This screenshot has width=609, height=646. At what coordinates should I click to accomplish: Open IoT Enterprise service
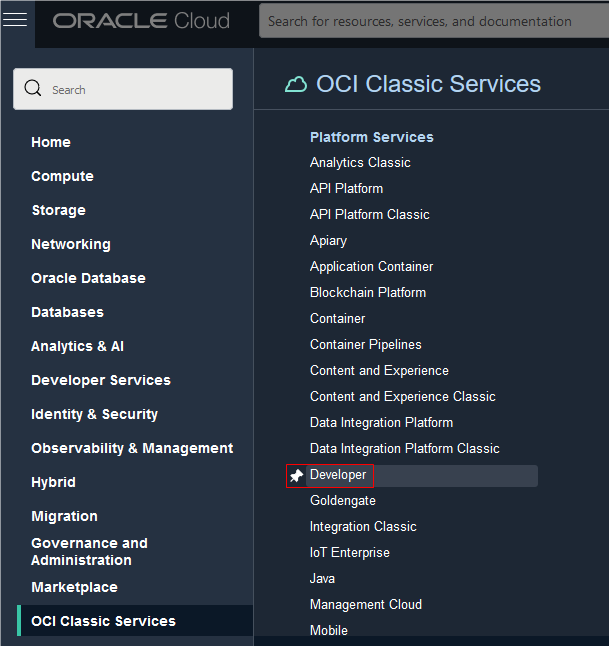pos(349,552)
